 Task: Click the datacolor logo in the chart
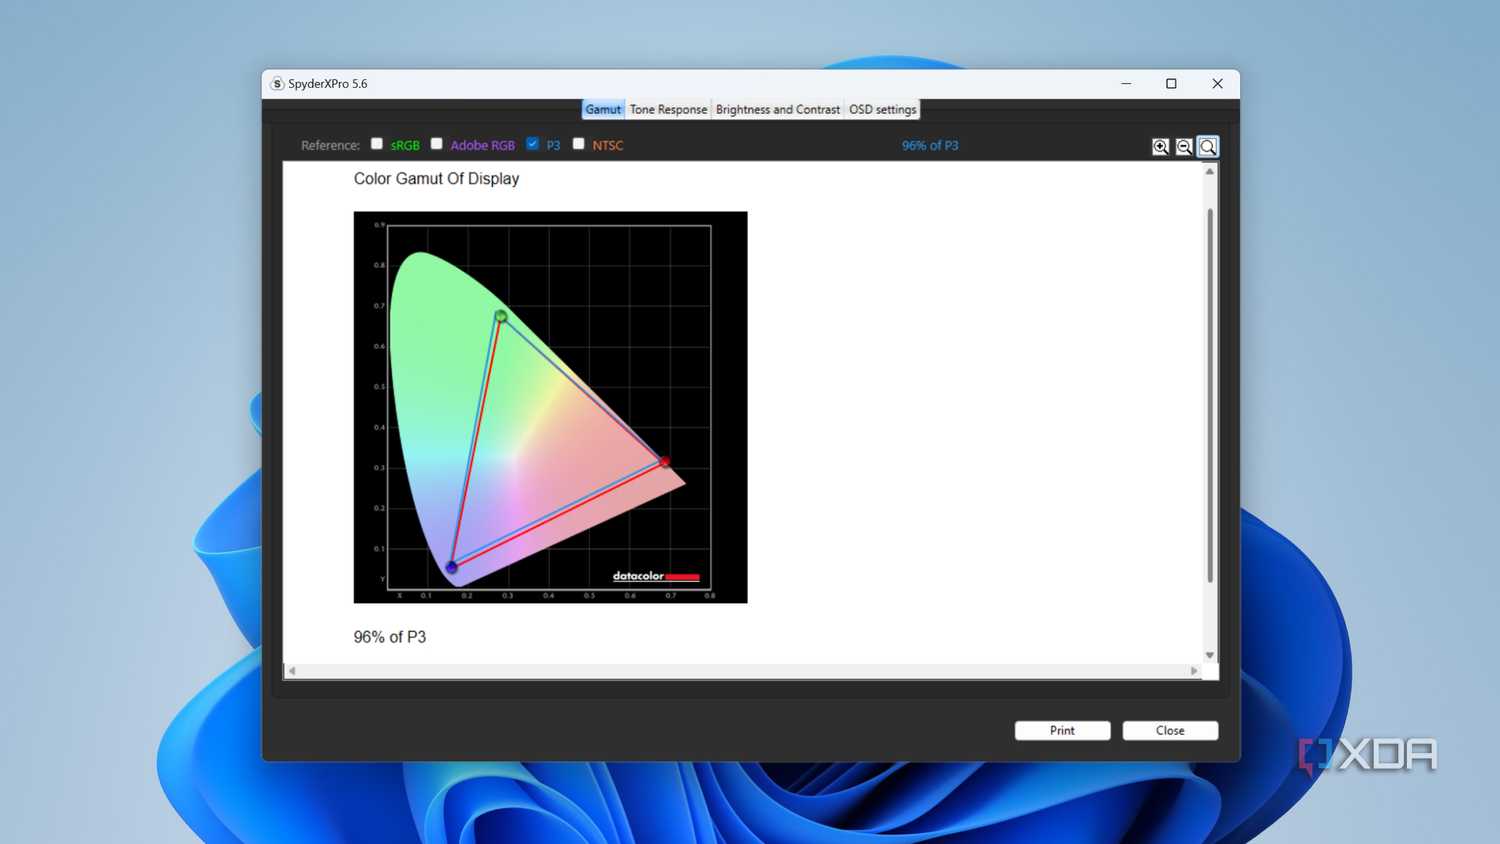click(x=656, y=576)
